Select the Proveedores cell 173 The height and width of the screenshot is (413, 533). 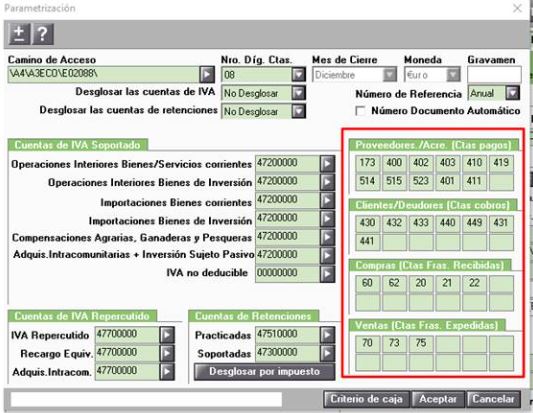pyautogui.click(x=367, y=164)
